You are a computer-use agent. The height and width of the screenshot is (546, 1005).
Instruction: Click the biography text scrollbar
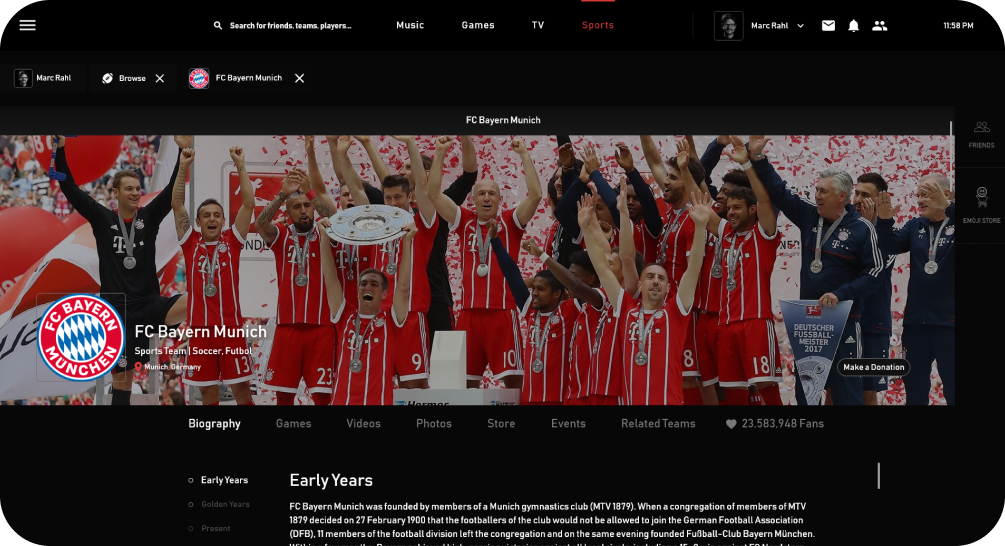pyautogui.click(x=878, y=476)
